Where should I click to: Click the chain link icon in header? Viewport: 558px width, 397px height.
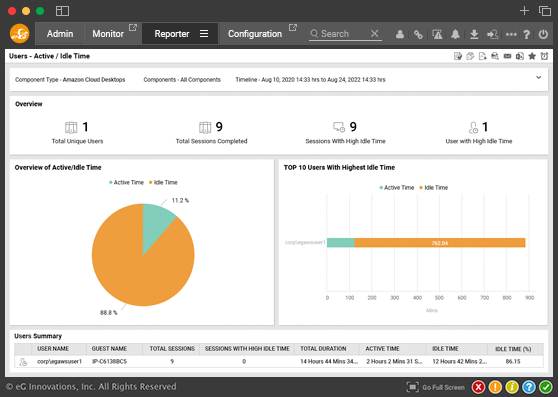click(x=418, y=34)
